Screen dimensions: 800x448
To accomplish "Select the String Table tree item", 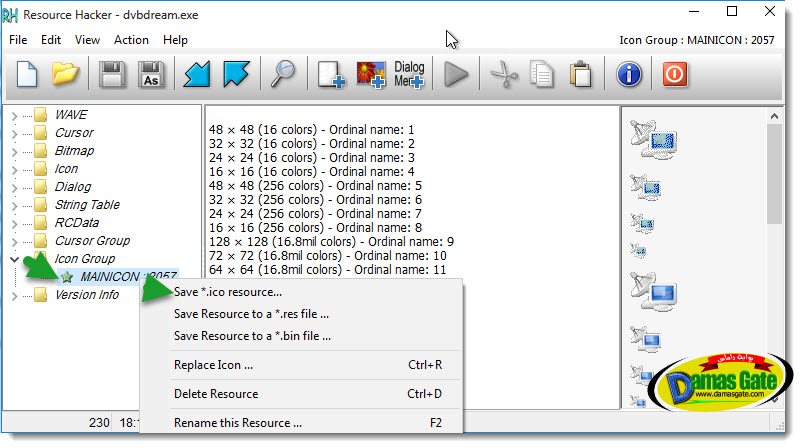I will pos(87,205).
